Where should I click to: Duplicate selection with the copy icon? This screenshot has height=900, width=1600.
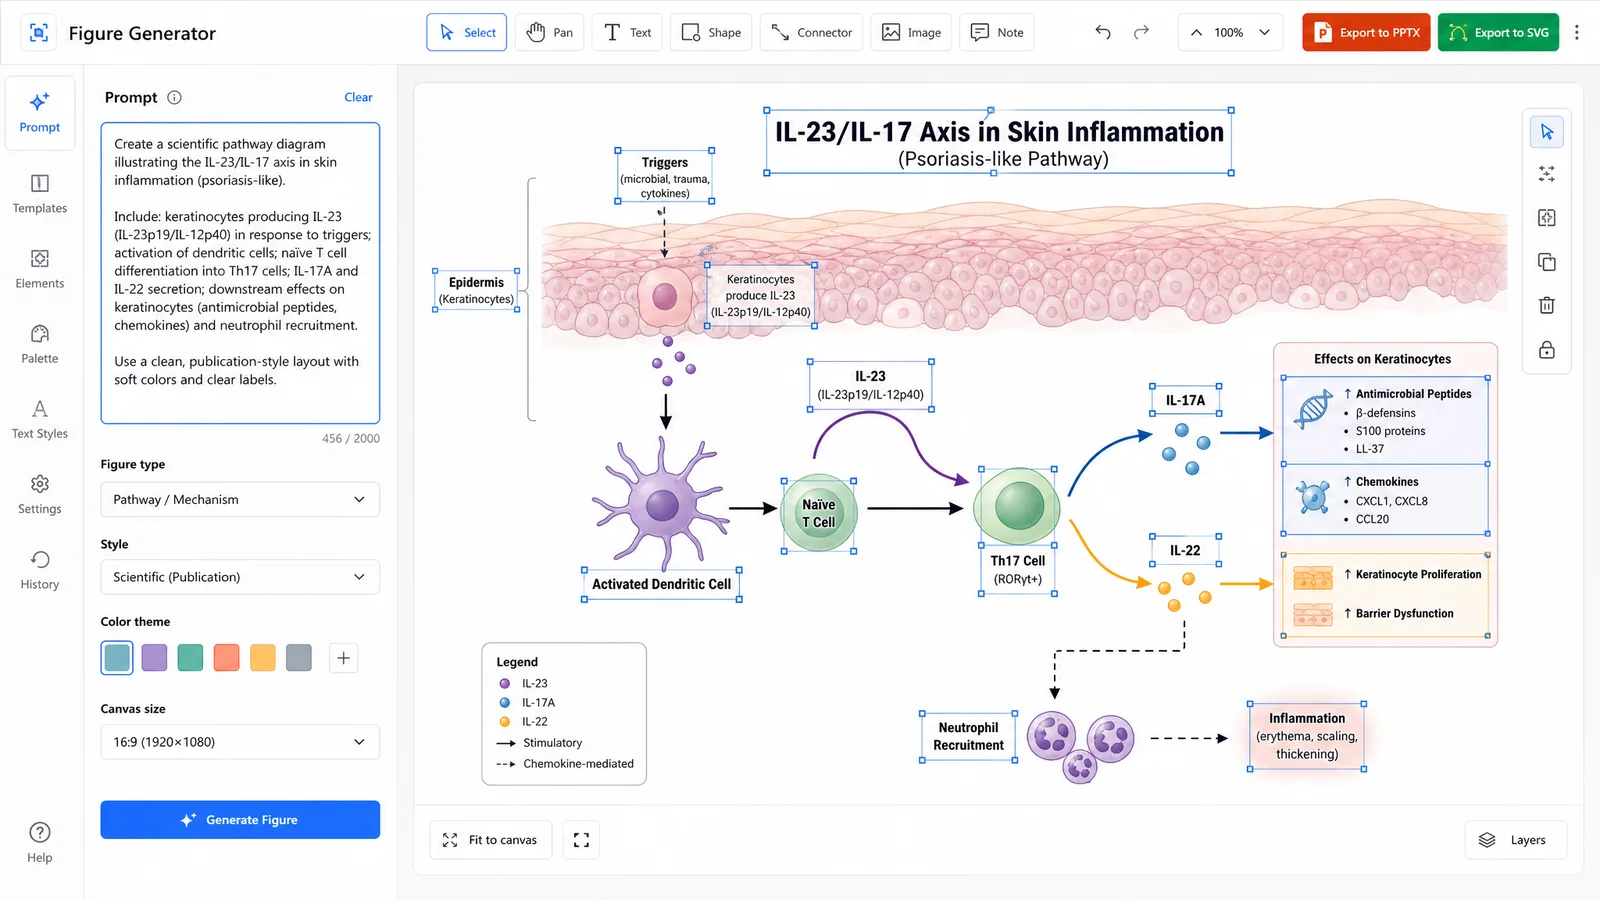coord(1547,262)
